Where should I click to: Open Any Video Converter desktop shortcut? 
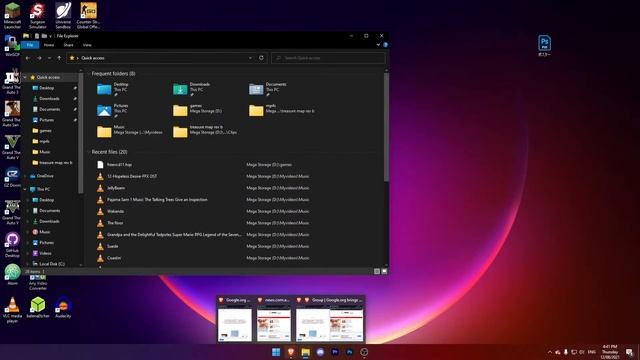coord(38,282)
